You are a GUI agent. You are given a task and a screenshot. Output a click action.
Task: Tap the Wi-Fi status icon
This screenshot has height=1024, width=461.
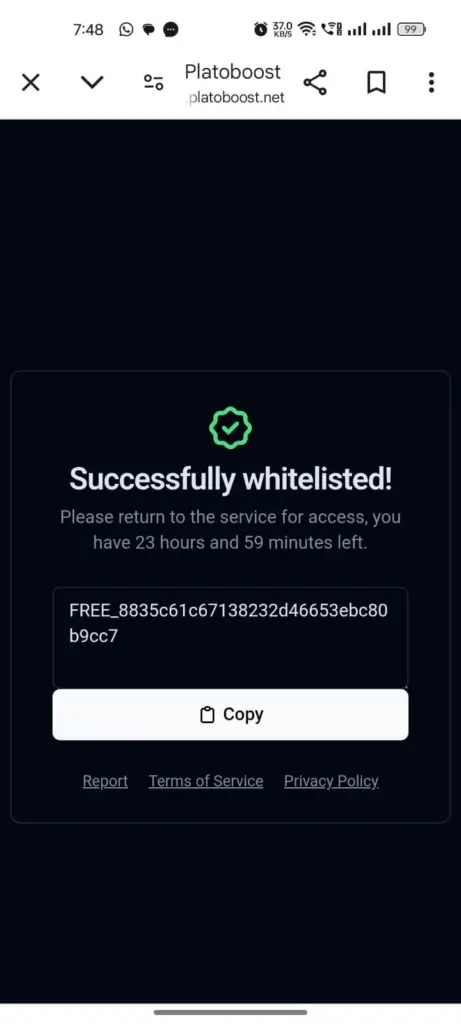tap(306, 29)
